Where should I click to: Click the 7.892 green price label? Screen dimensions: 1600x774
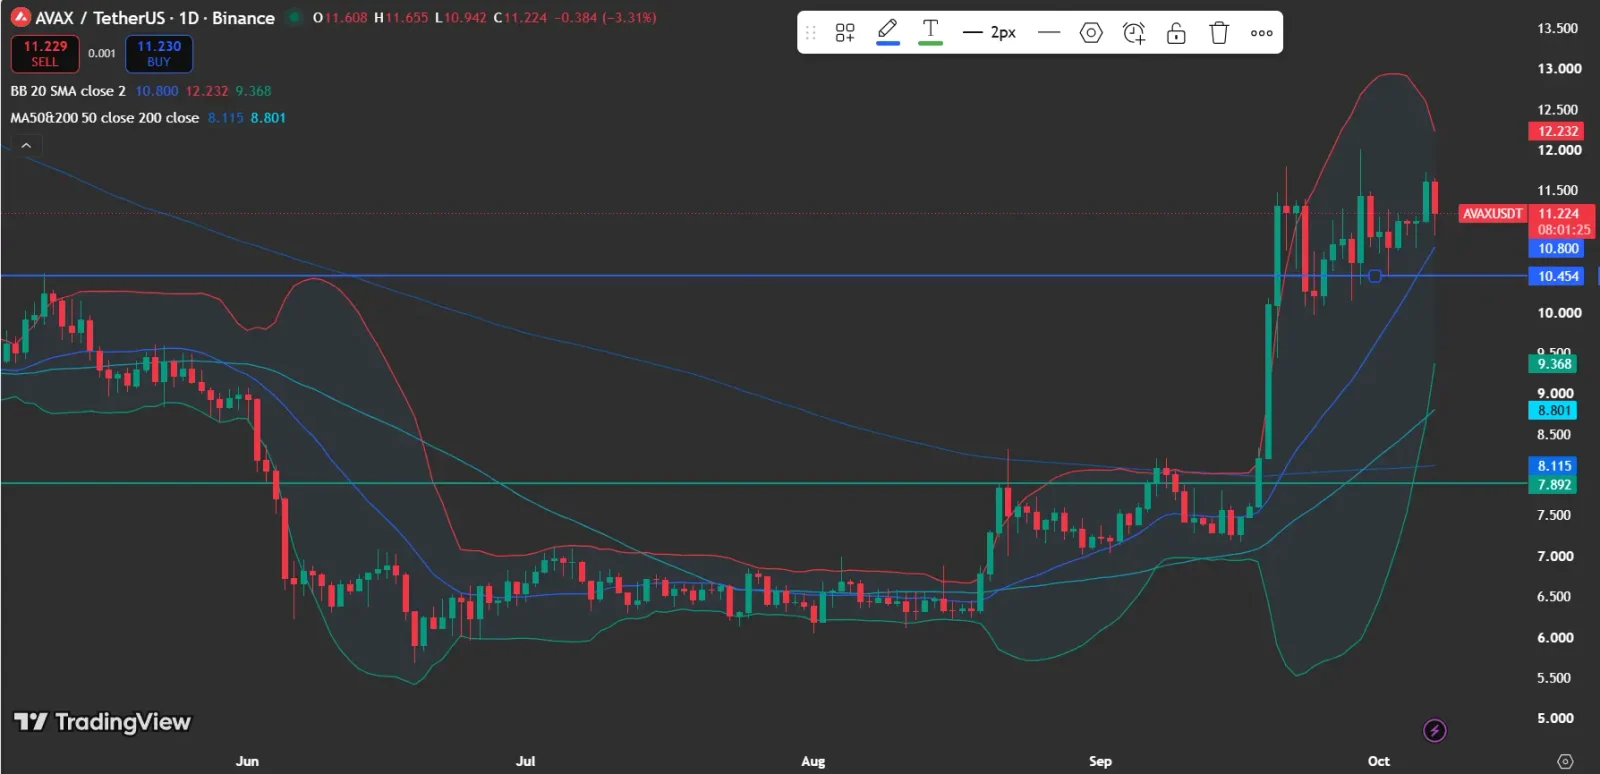pos(1554,485)
